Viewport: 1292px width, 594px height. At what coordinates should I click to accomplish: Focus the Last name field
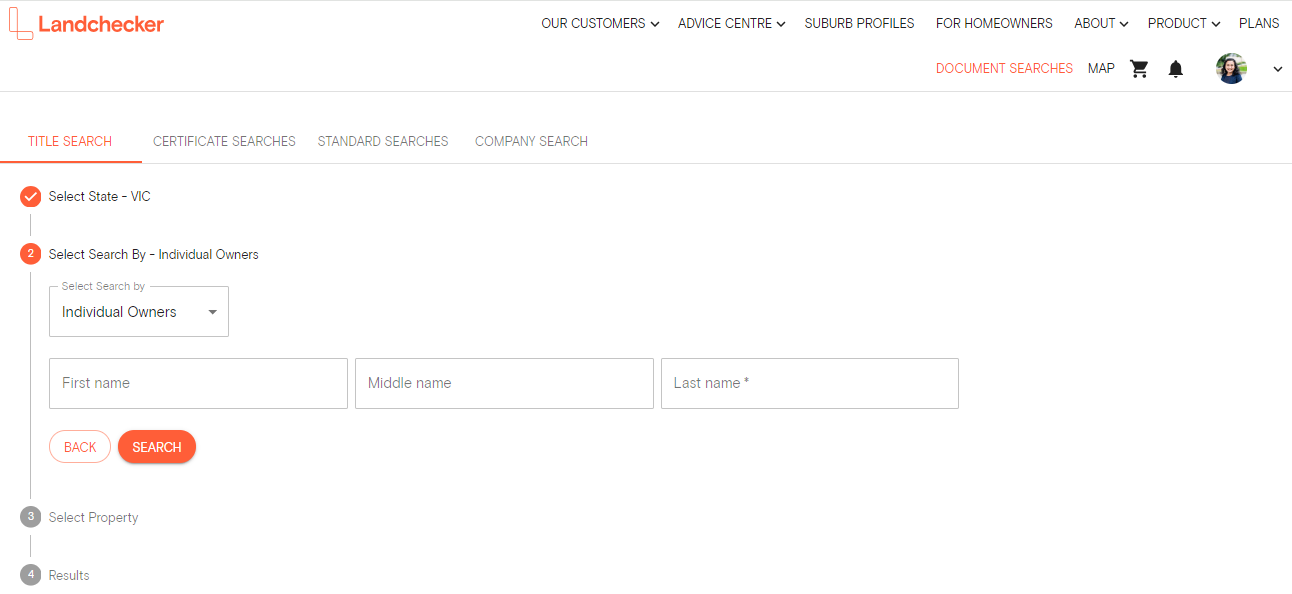tap(810, 383)
